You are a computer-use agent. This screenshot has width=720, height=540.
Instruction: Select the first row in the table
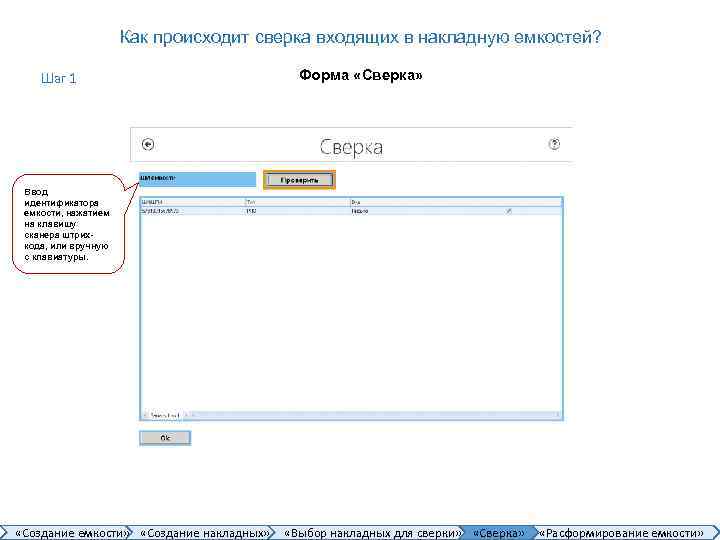pos(351,211)
